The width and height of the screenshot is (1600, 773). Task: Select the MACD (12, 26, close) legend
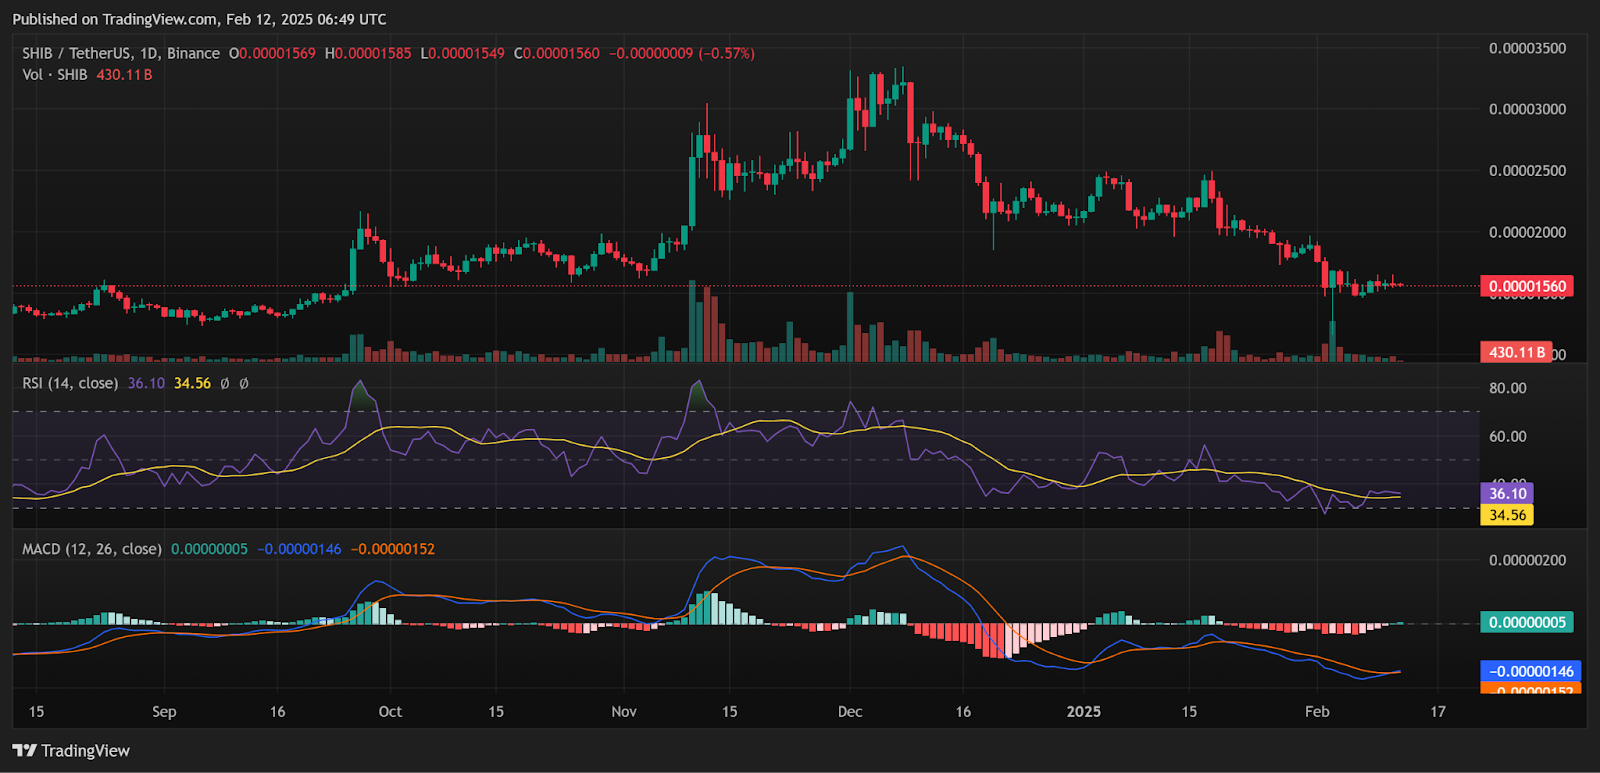click(x=92, y=549)
